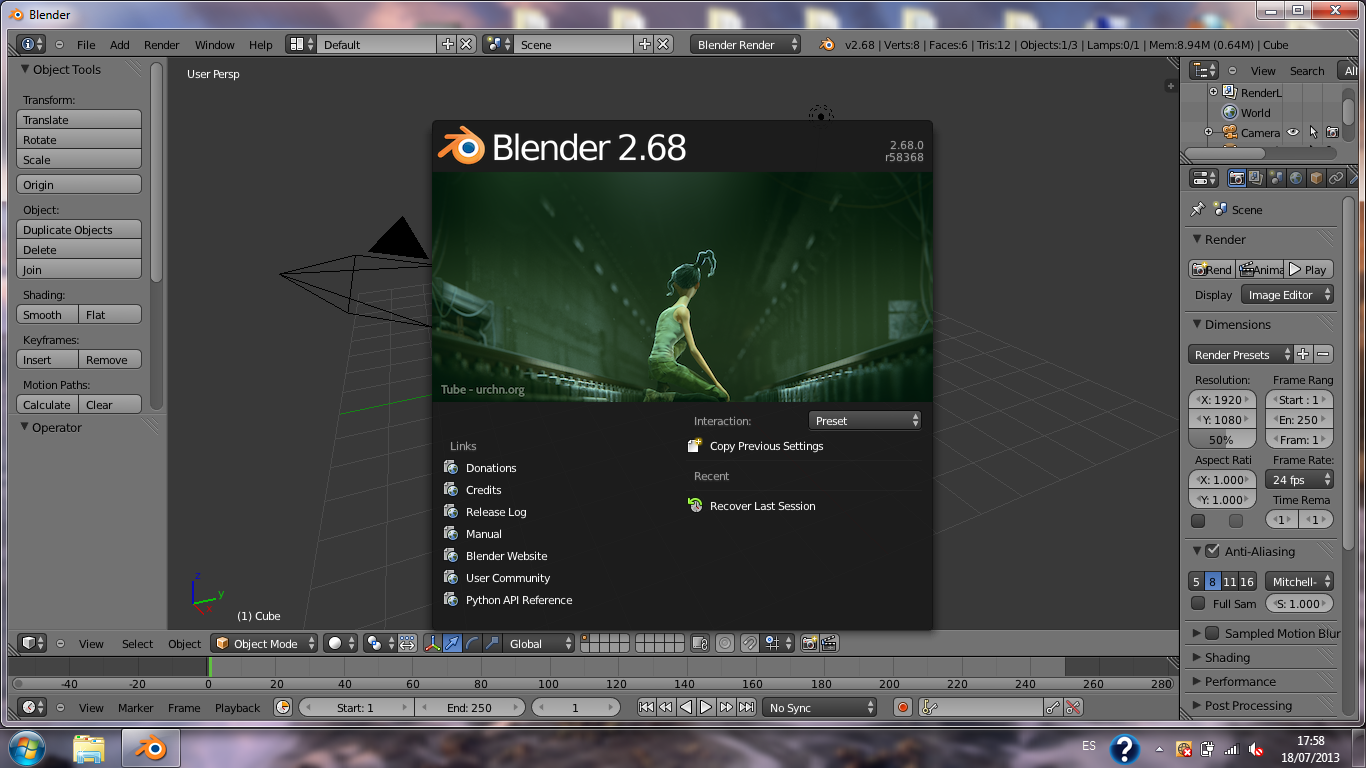Click the End: 250 frame field in timeline
This screenshot has width=1366, height=768.
(470, 708)
